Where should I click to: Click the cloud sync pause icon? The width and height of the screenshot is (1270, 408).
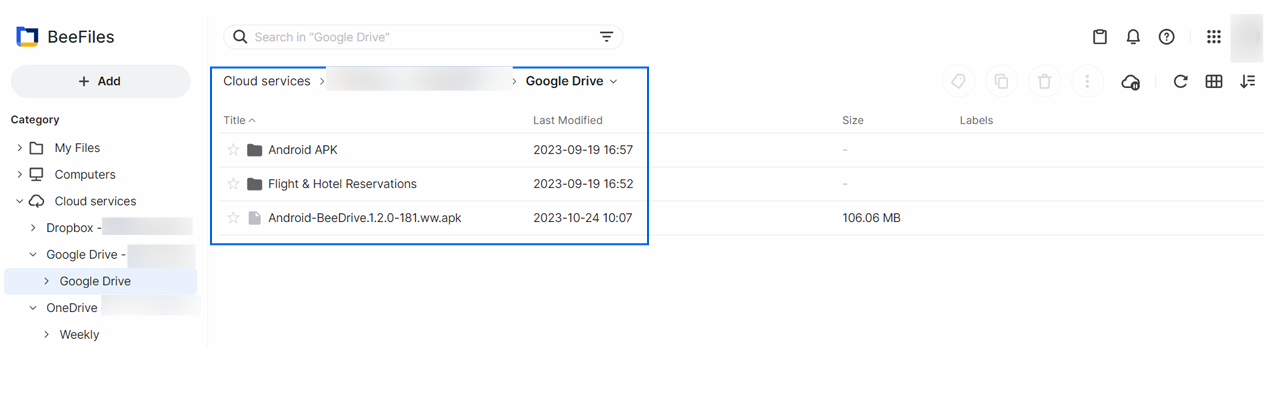tap(1131, 82)
